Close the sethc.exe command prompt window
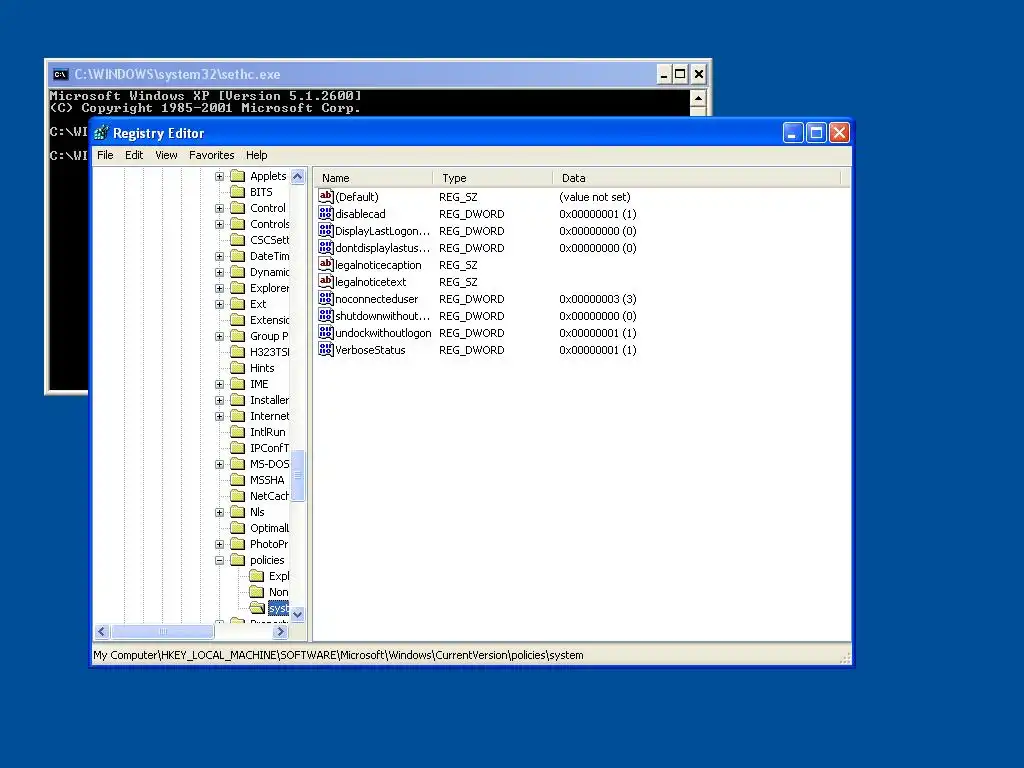1024x768 pixels. (x=699, y=74)
